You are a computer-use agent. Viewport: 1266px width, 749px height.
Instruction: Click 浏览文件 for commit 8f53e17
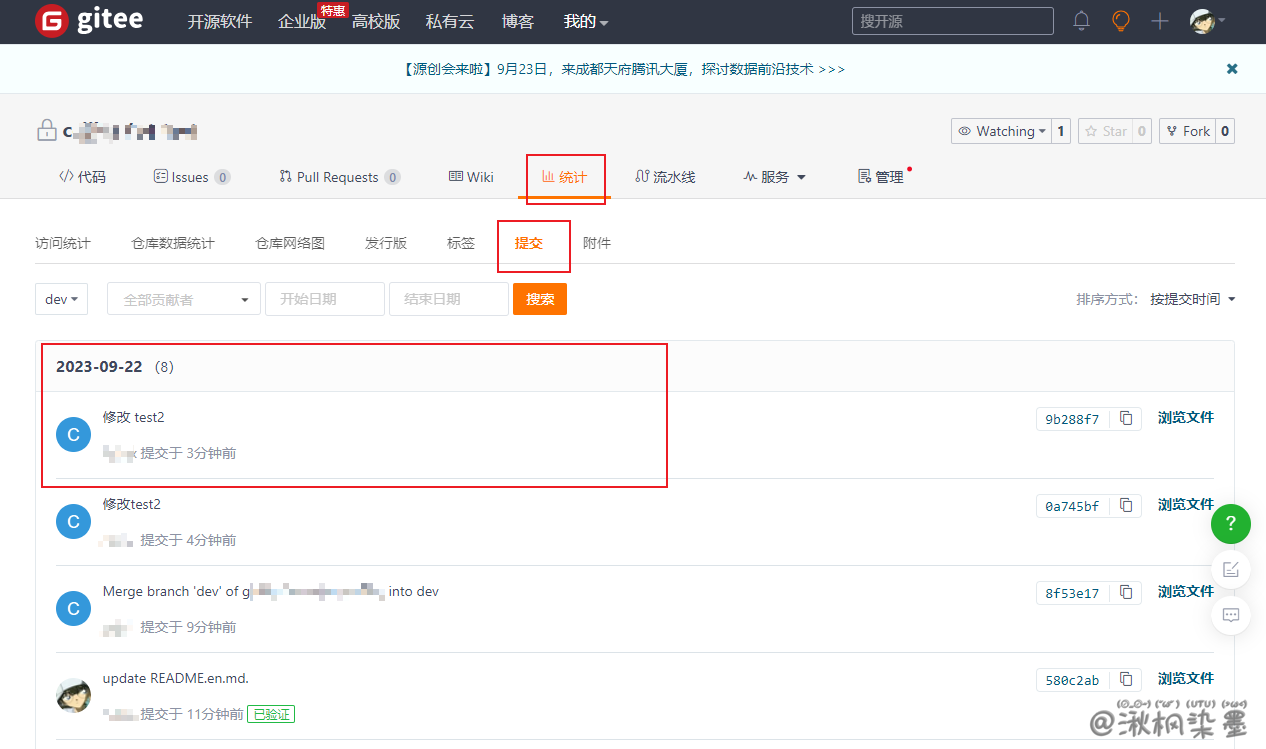pyautogui.click(x=1185, y=592)
